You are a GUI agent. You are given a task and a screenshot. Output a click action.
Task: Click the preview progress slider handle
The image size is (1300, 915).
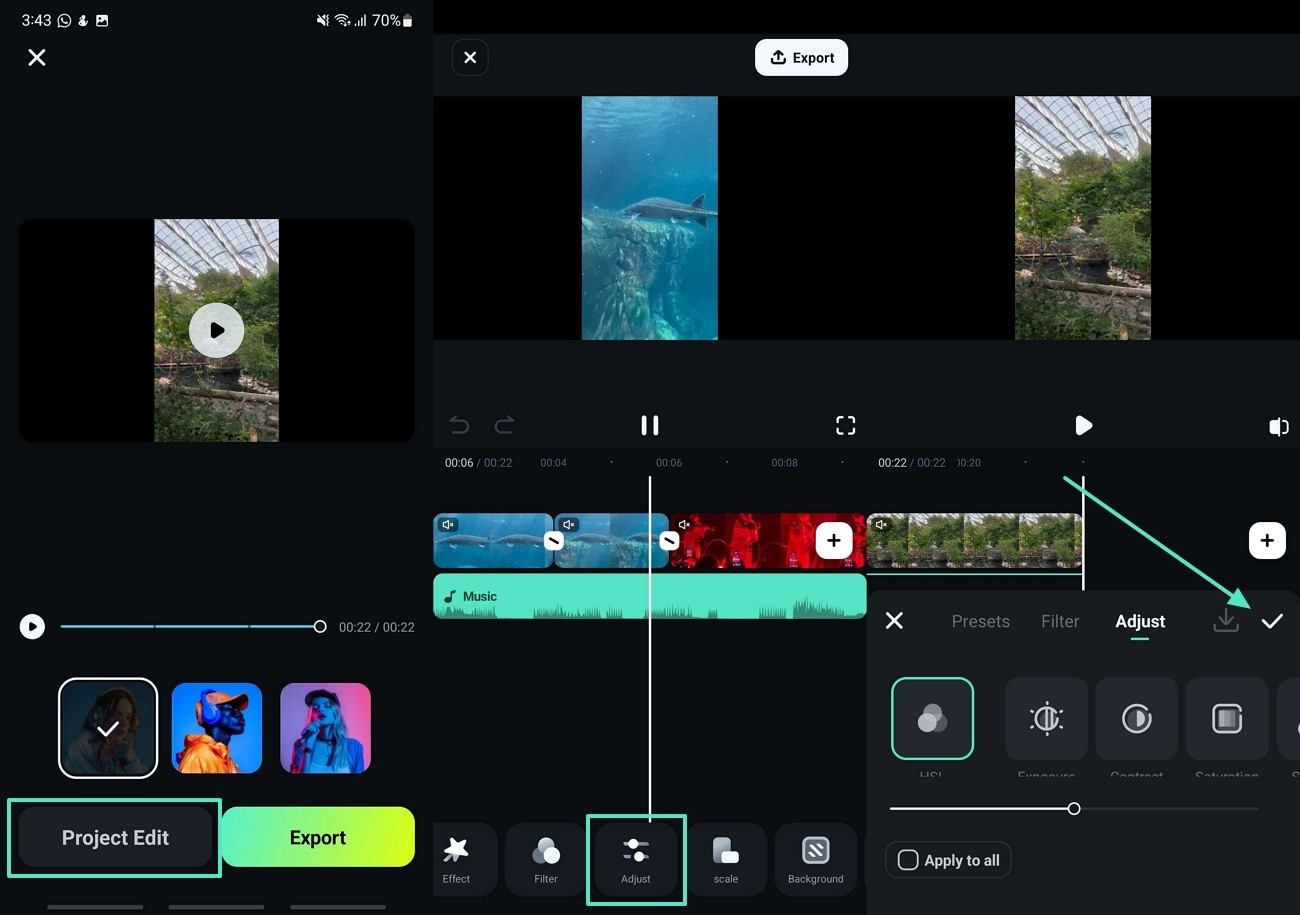tap(320, 627)
